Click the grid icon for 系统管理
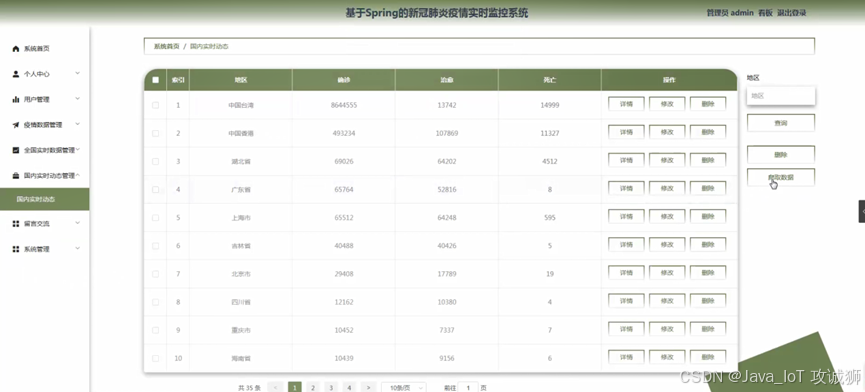 point(15,249)
